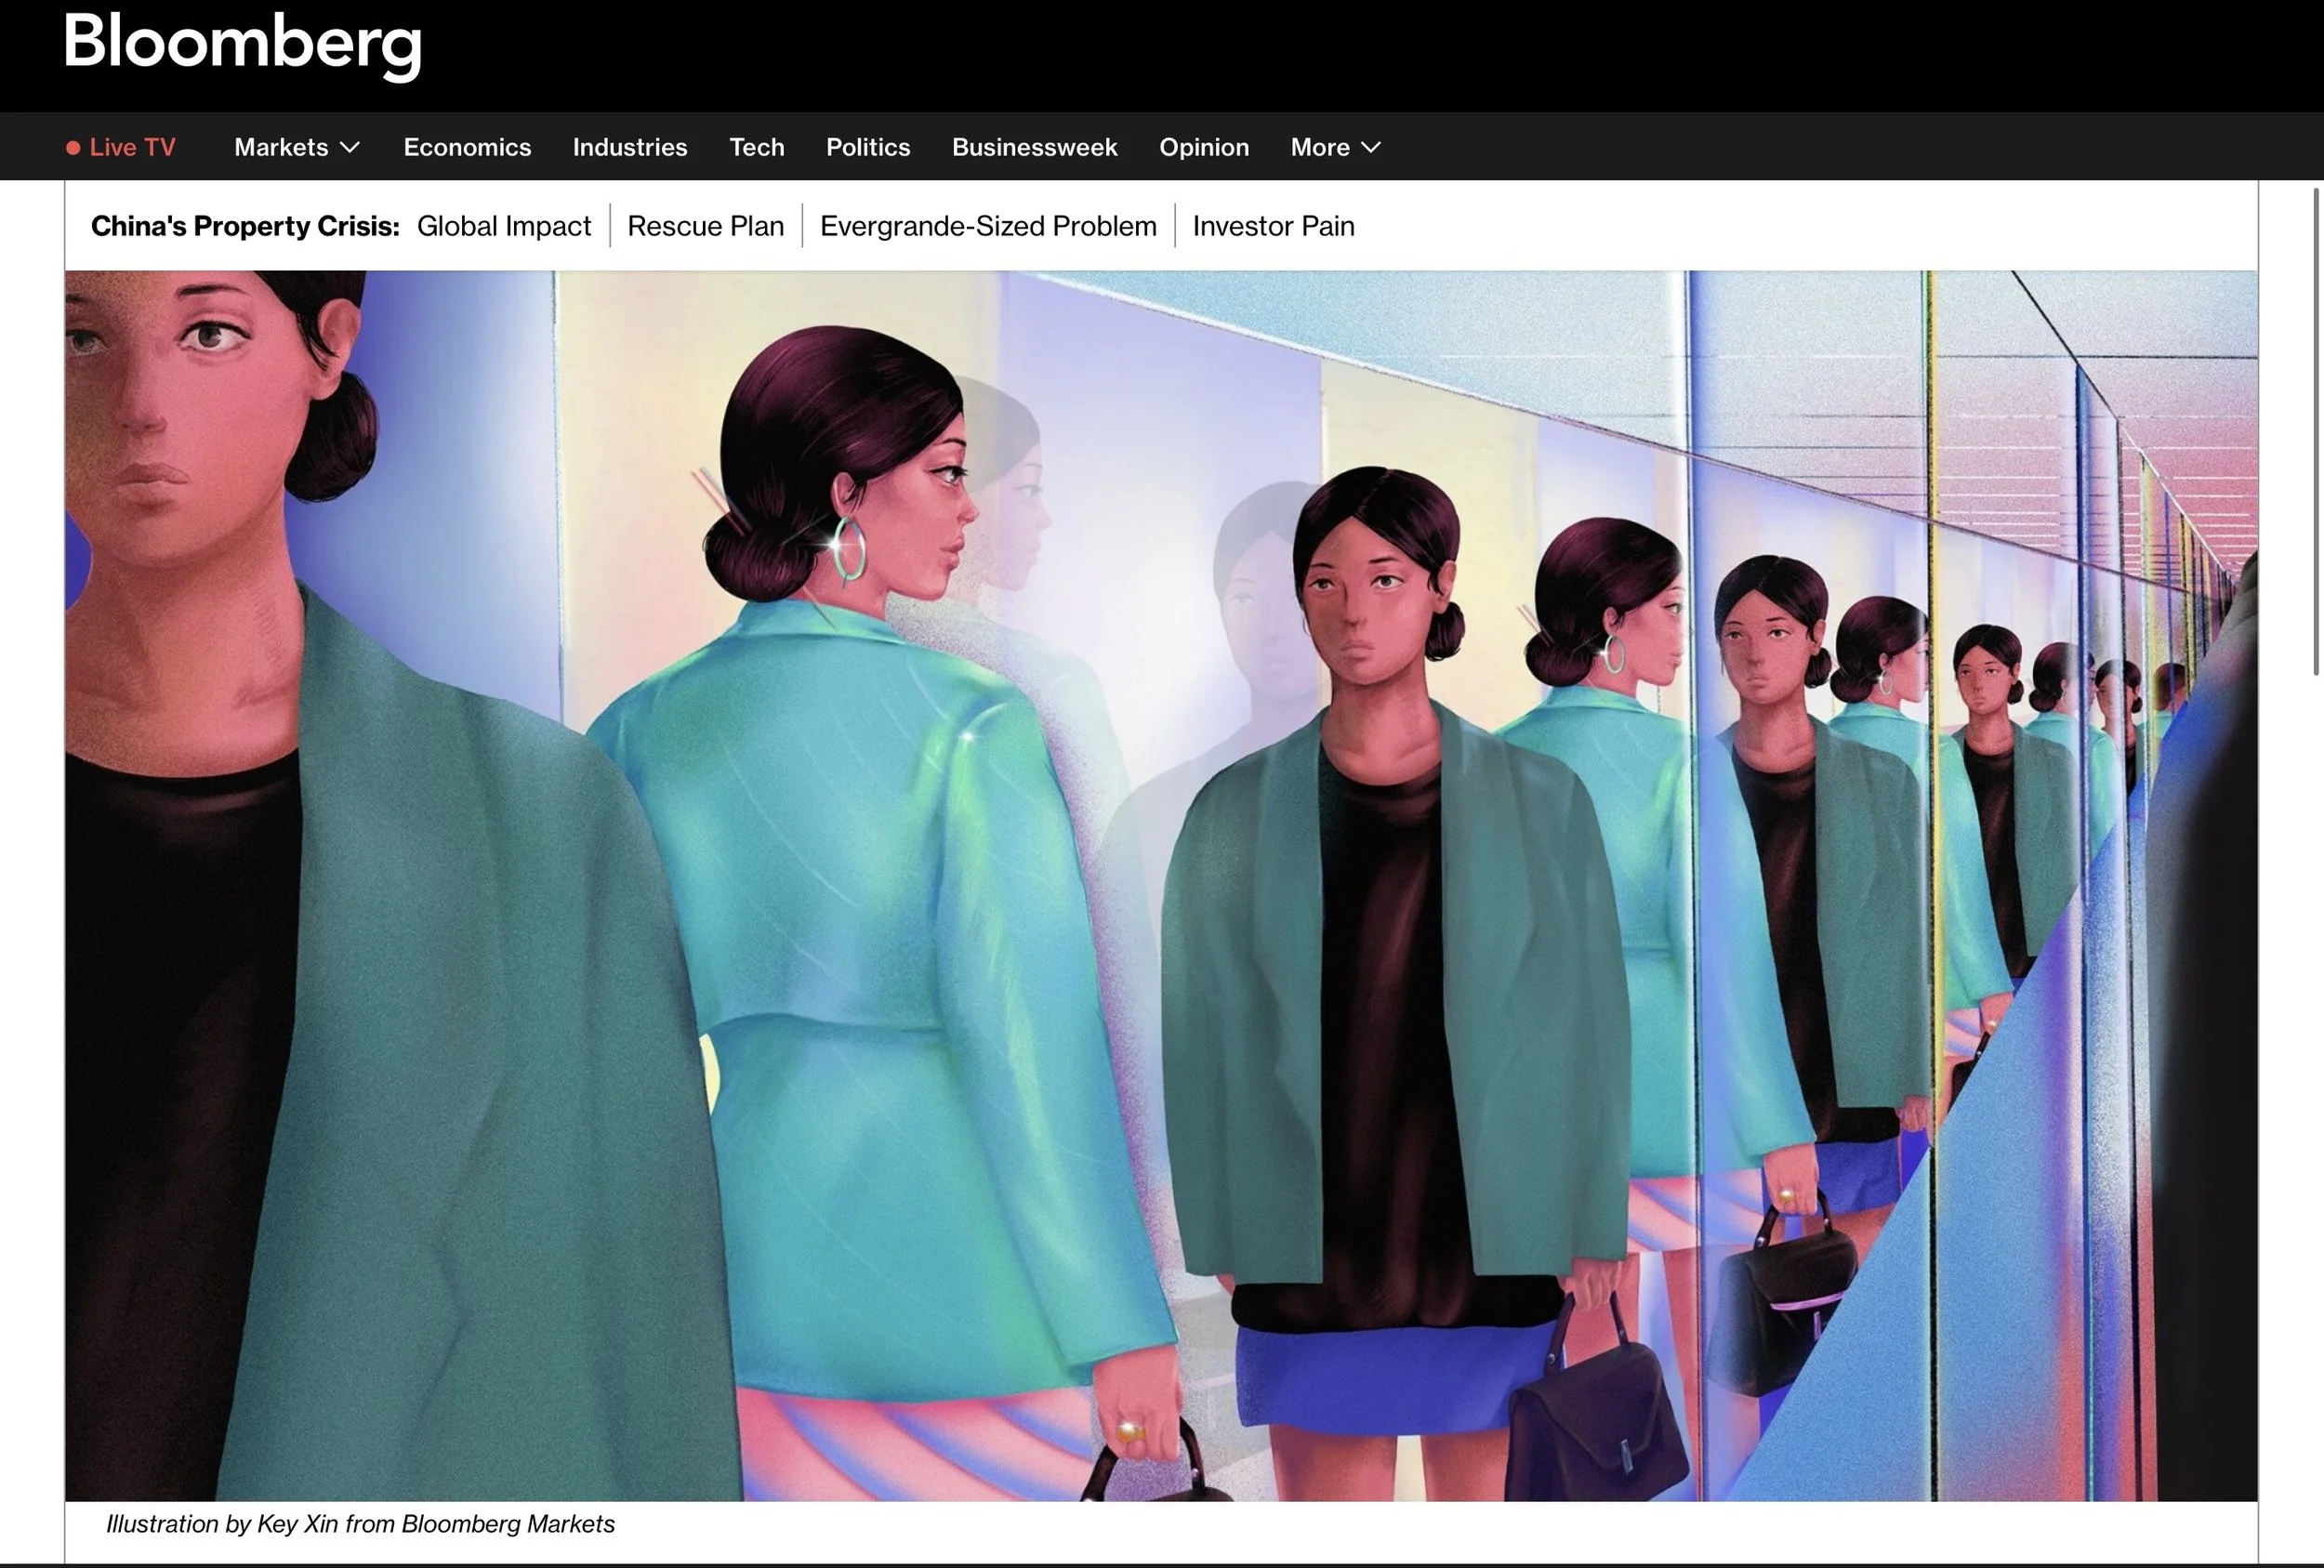This screenshot has height=1568, width=2324.
Task: Open the Markets menu label
Action: point(281,148)
